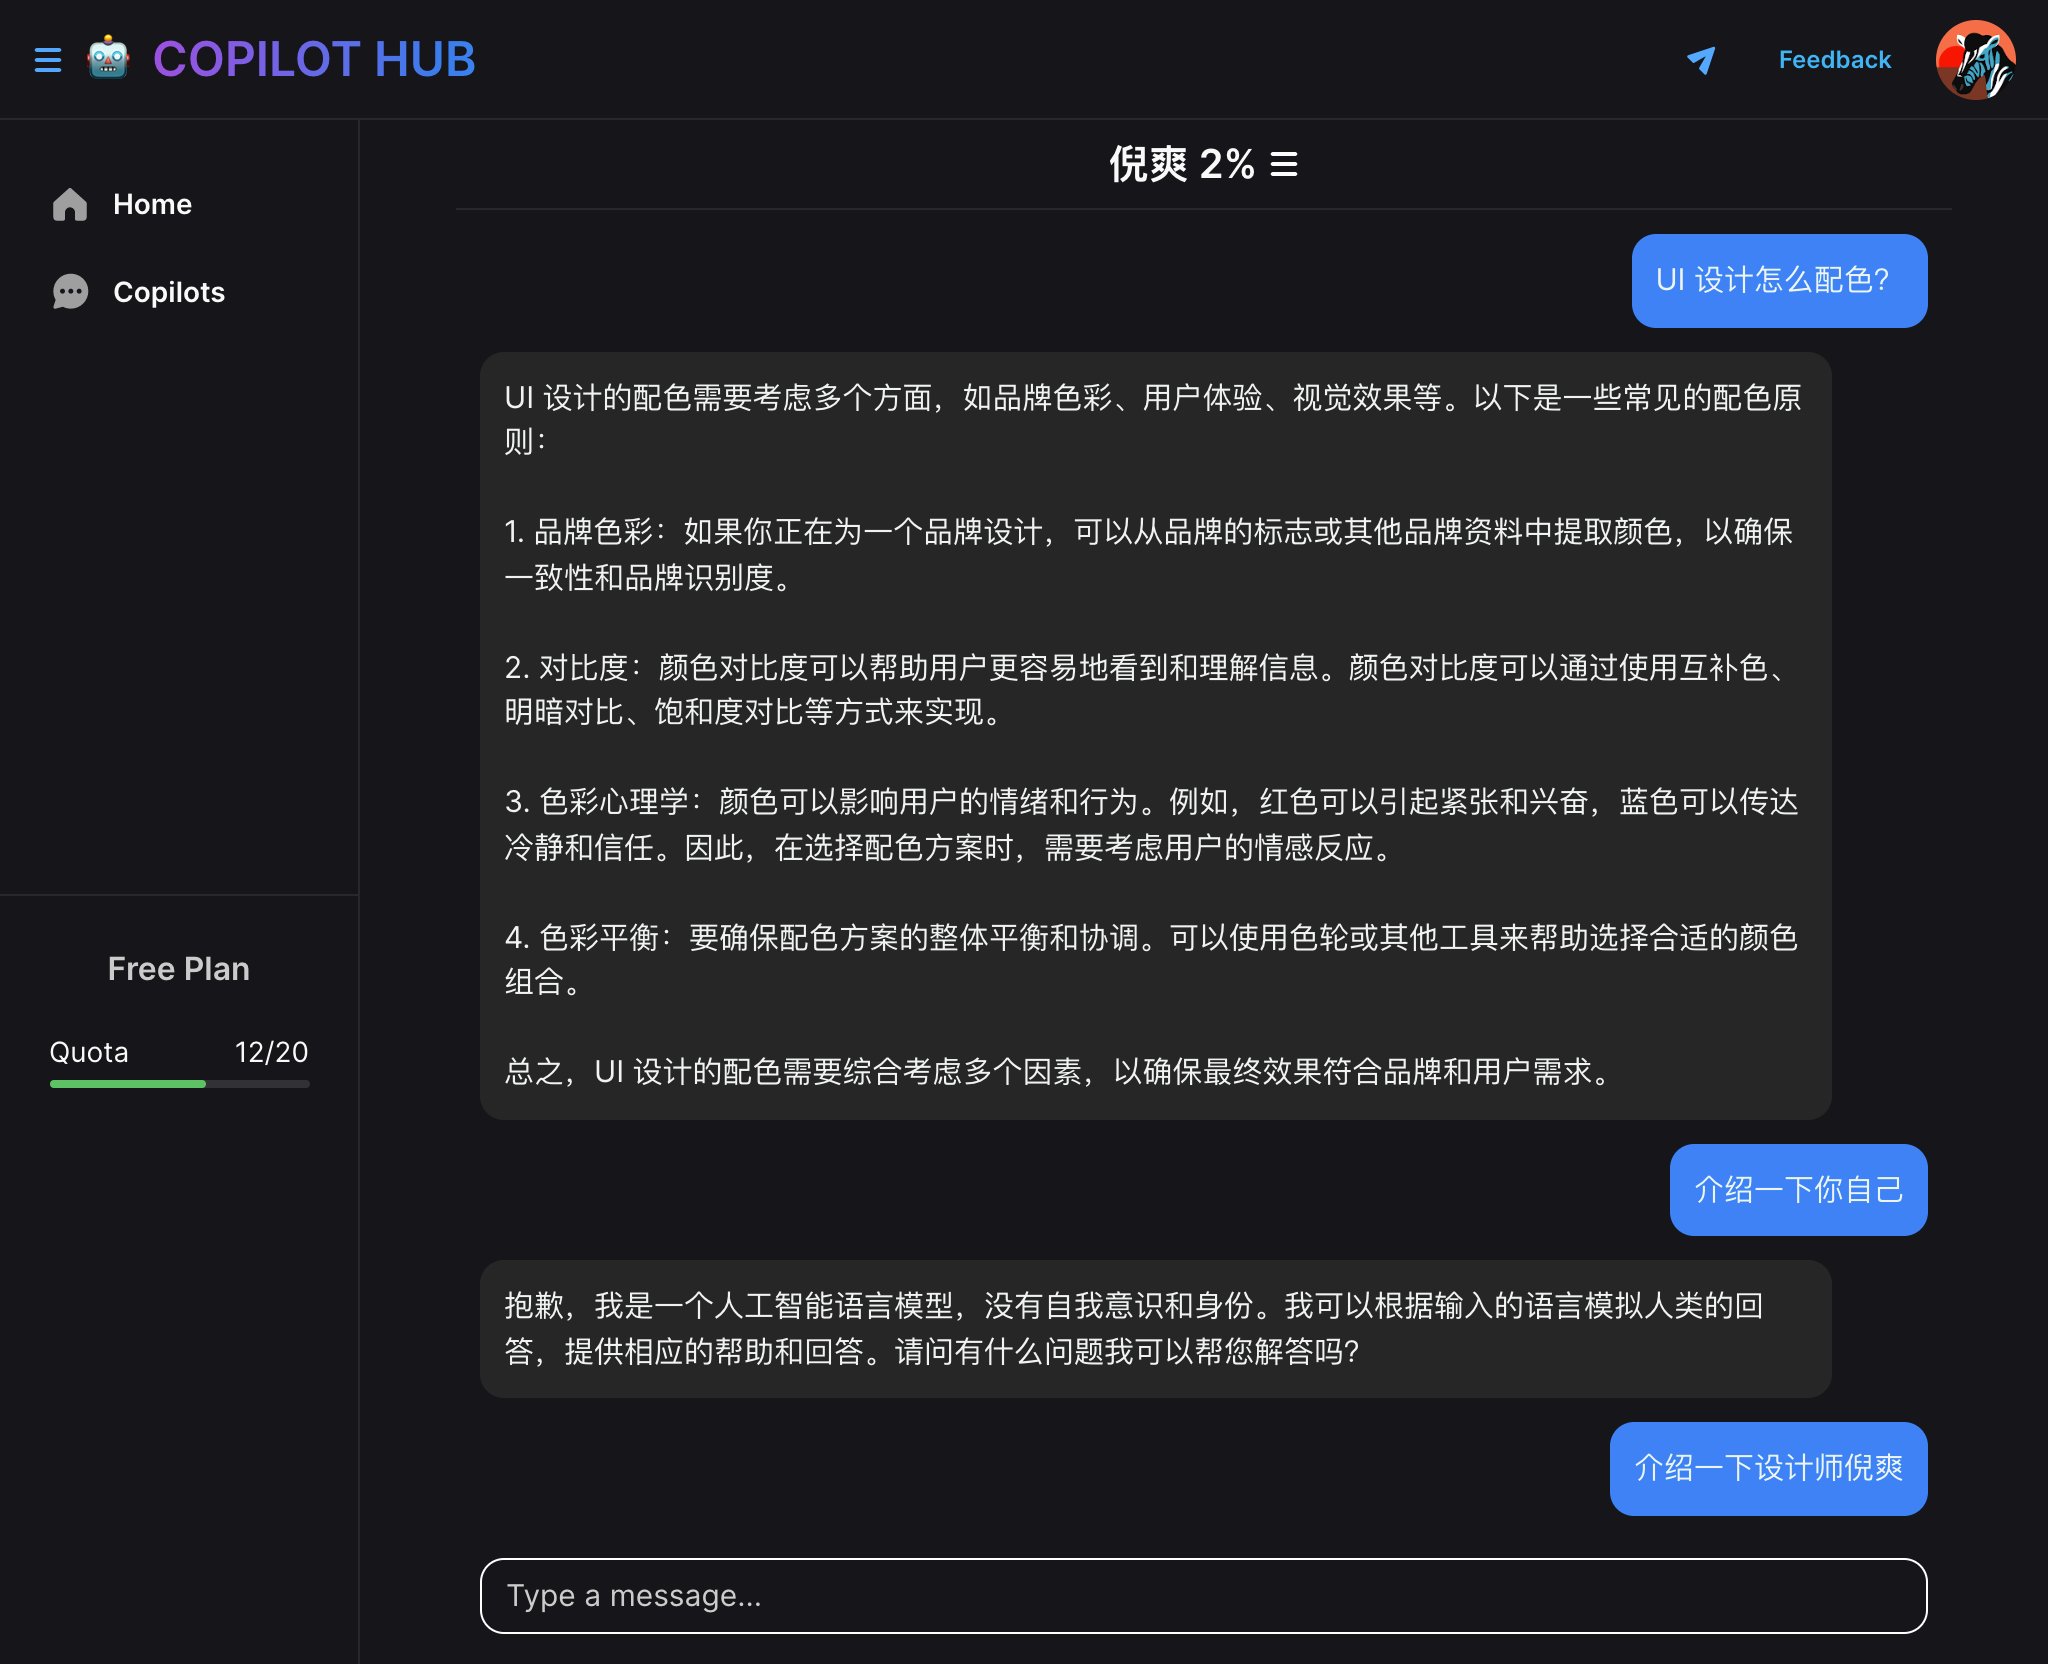Select the Home house icon in sidebar
Viewport: 2048px width, 1664px height.
point(69,205)
